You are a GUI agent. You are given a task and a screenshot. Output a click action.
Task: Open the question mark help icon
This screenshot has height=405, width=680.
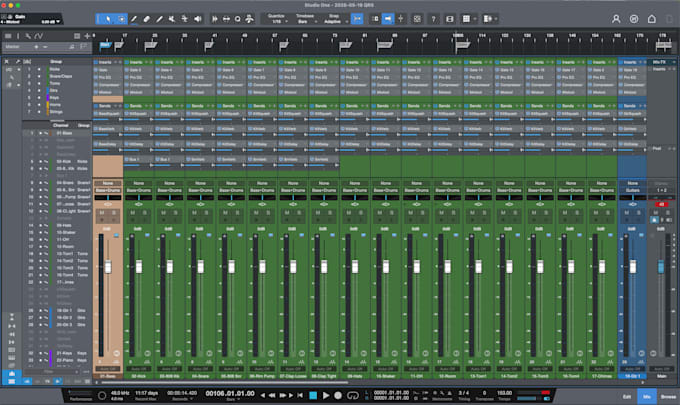coord(433,19)
